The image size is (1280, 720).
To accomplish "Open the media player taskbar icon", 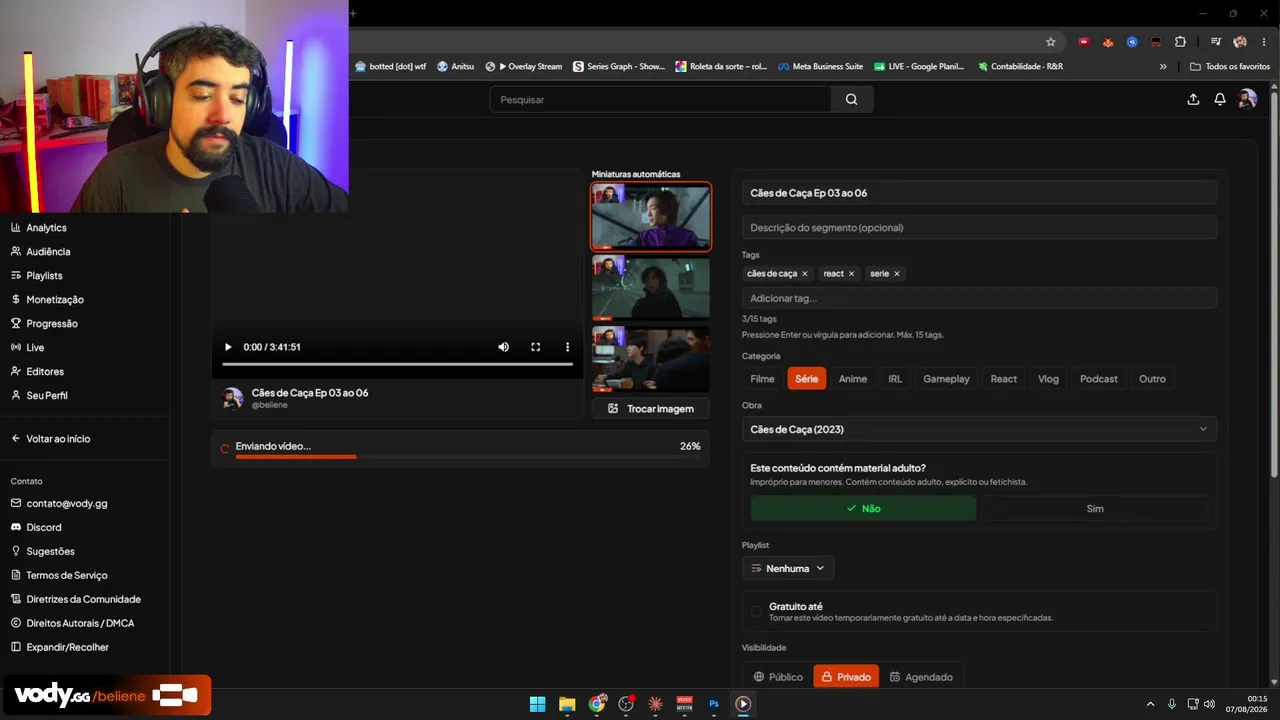I will pos(743,704).
